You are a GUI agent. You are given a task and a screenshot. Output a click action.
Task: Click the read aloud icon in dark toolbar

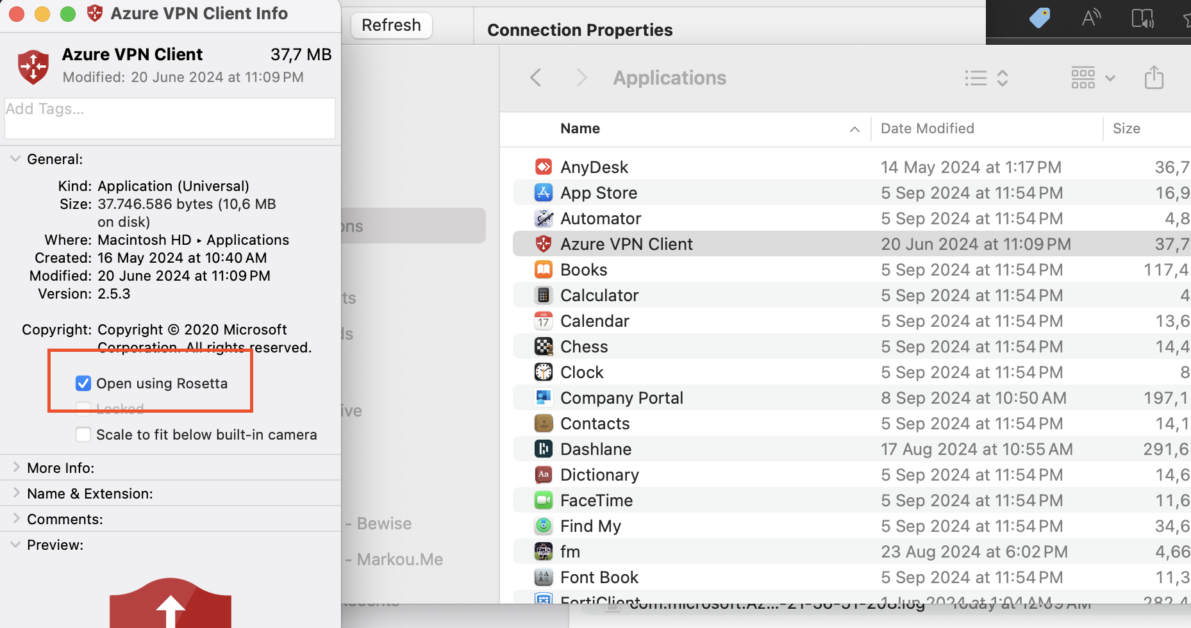[x=1091, y=18]
